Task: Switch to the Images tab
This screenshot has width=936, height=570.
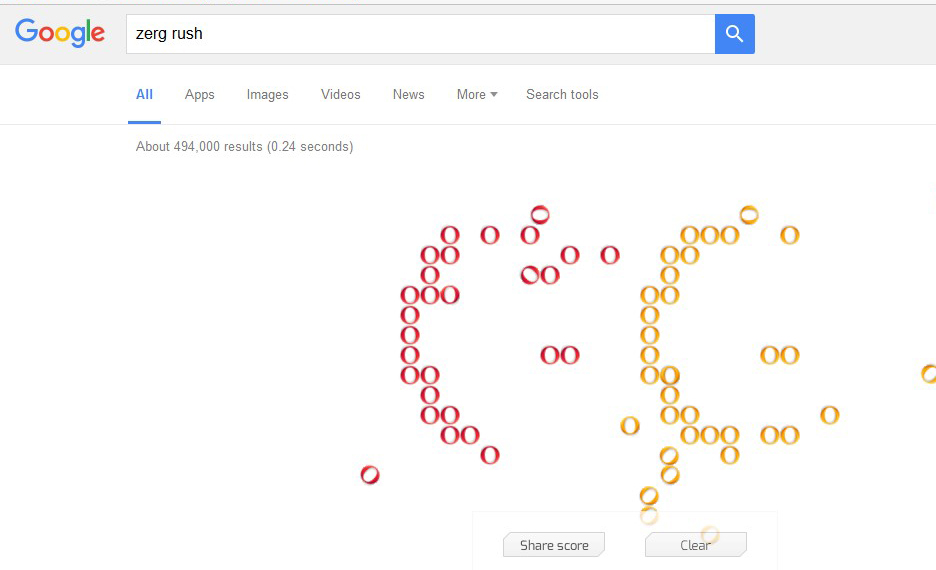Action: (267, 95)
